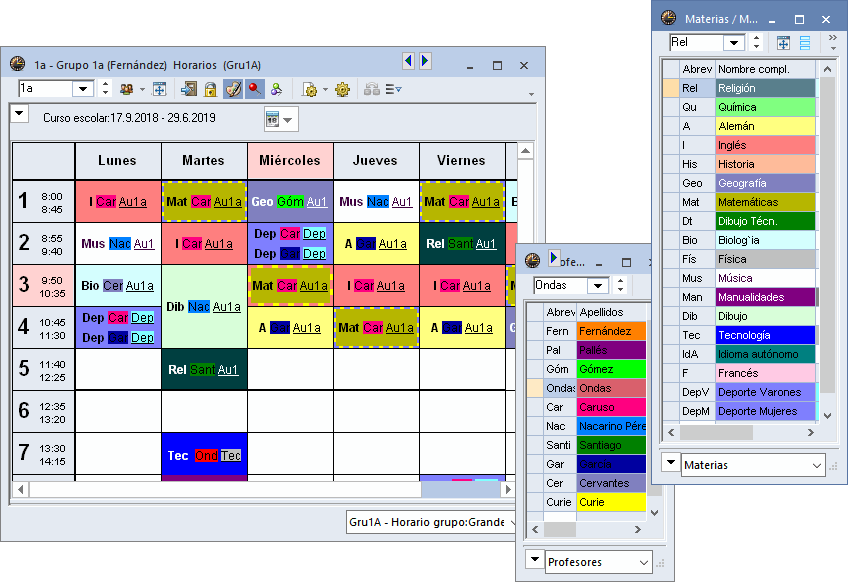Click the Tecnología blue cell in the Materias list
This screenshot has height=582, width=848.
pyautogui.click(x=765, y=335)
